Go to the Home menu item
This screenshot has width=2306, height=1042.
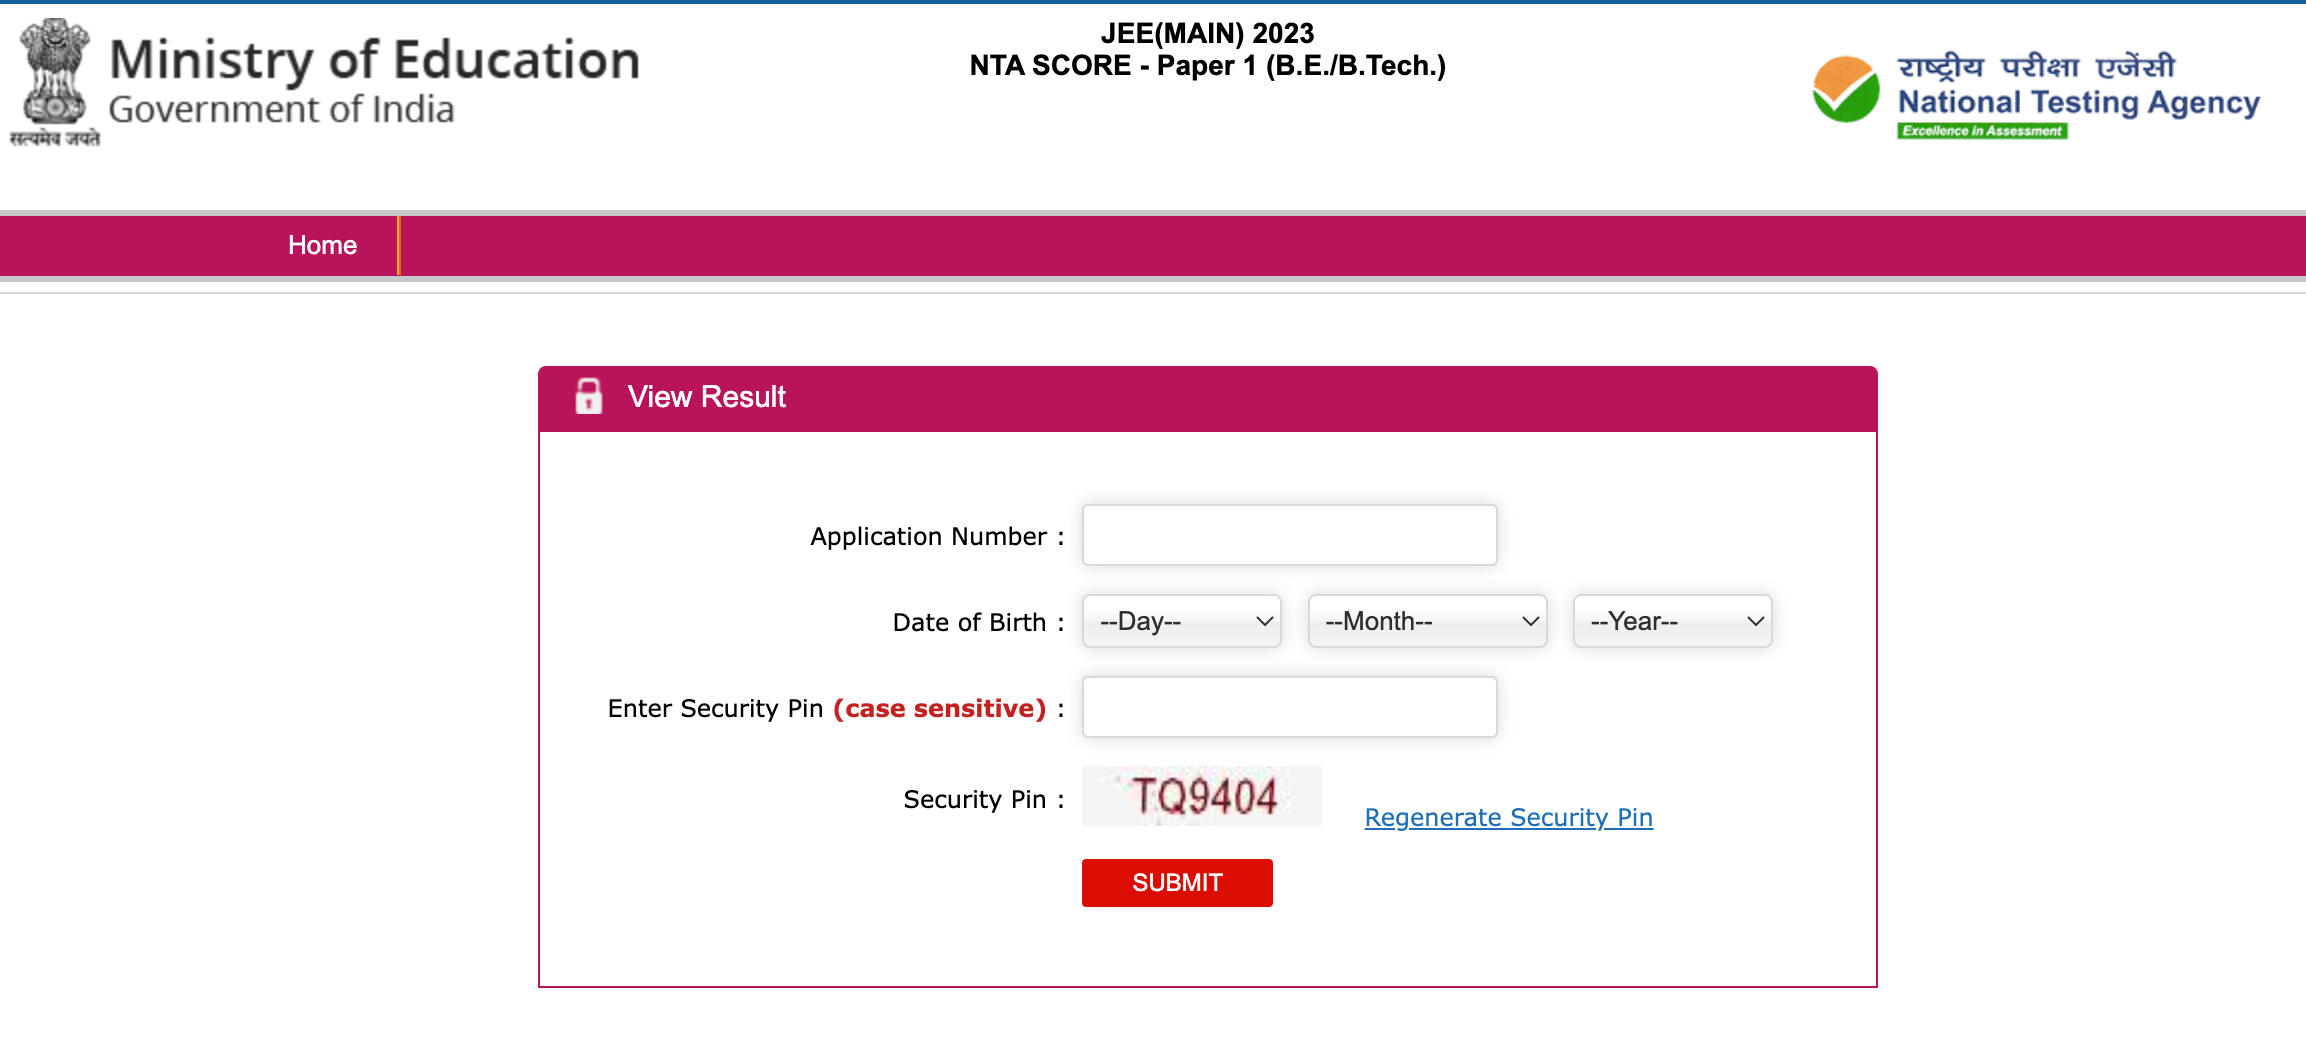click(x=322, y=245)
